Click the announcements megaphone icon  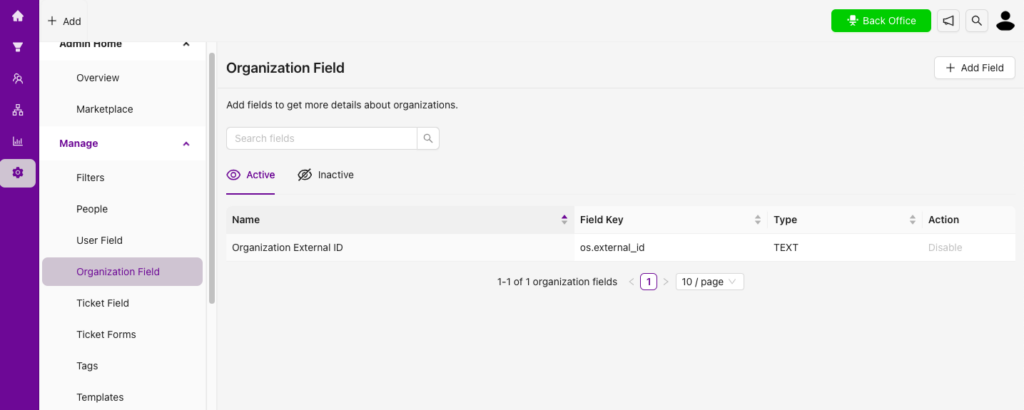[x=948, y=21]
